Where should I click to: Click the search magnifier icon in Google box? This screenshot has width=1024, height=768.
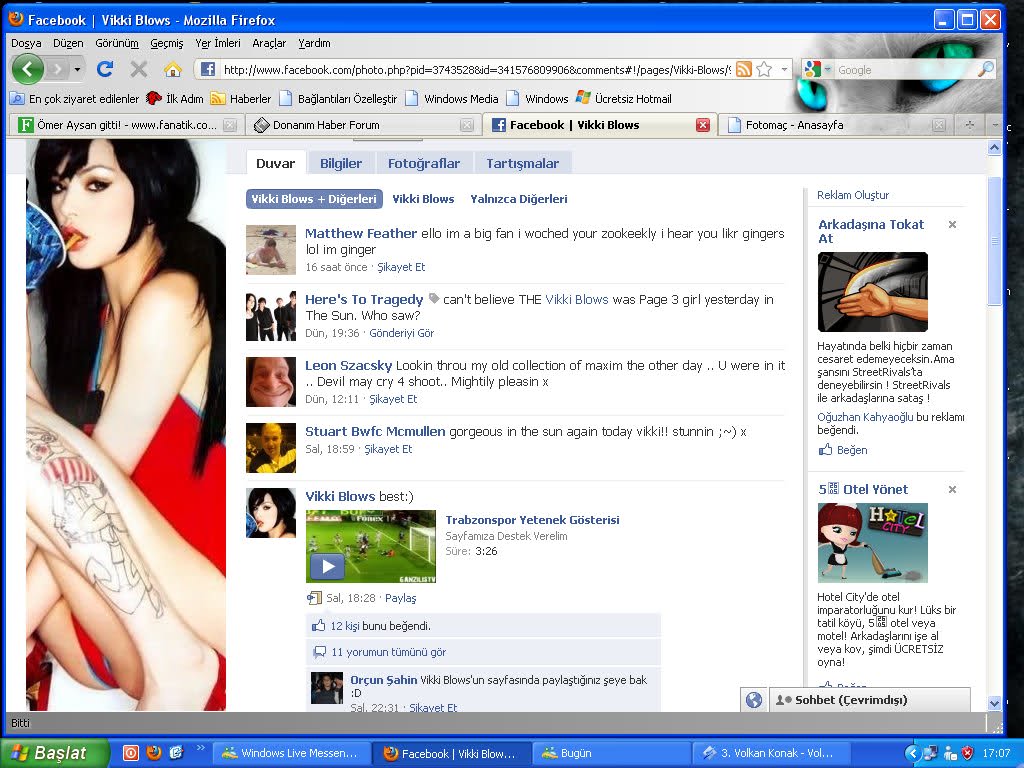(985, 69)
